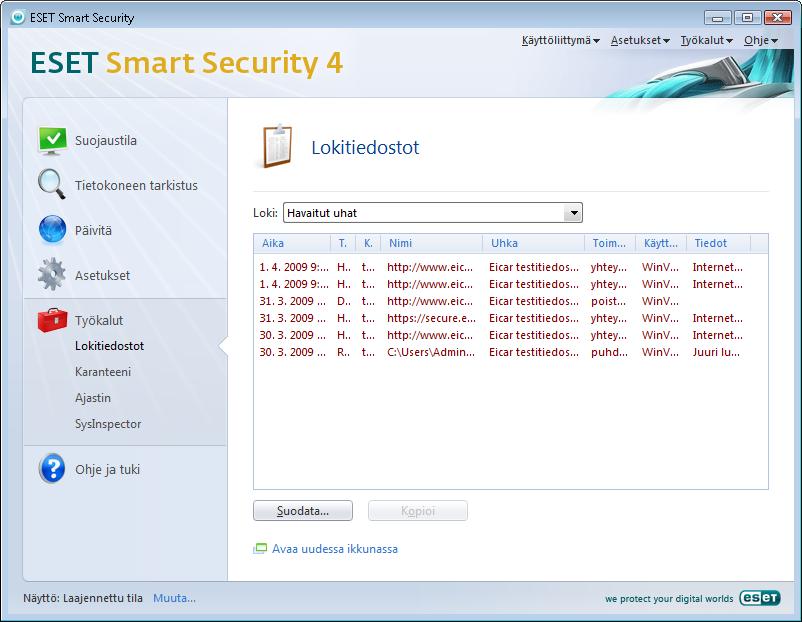Open the Käyttöliittymä menu

tap(560, 40)
